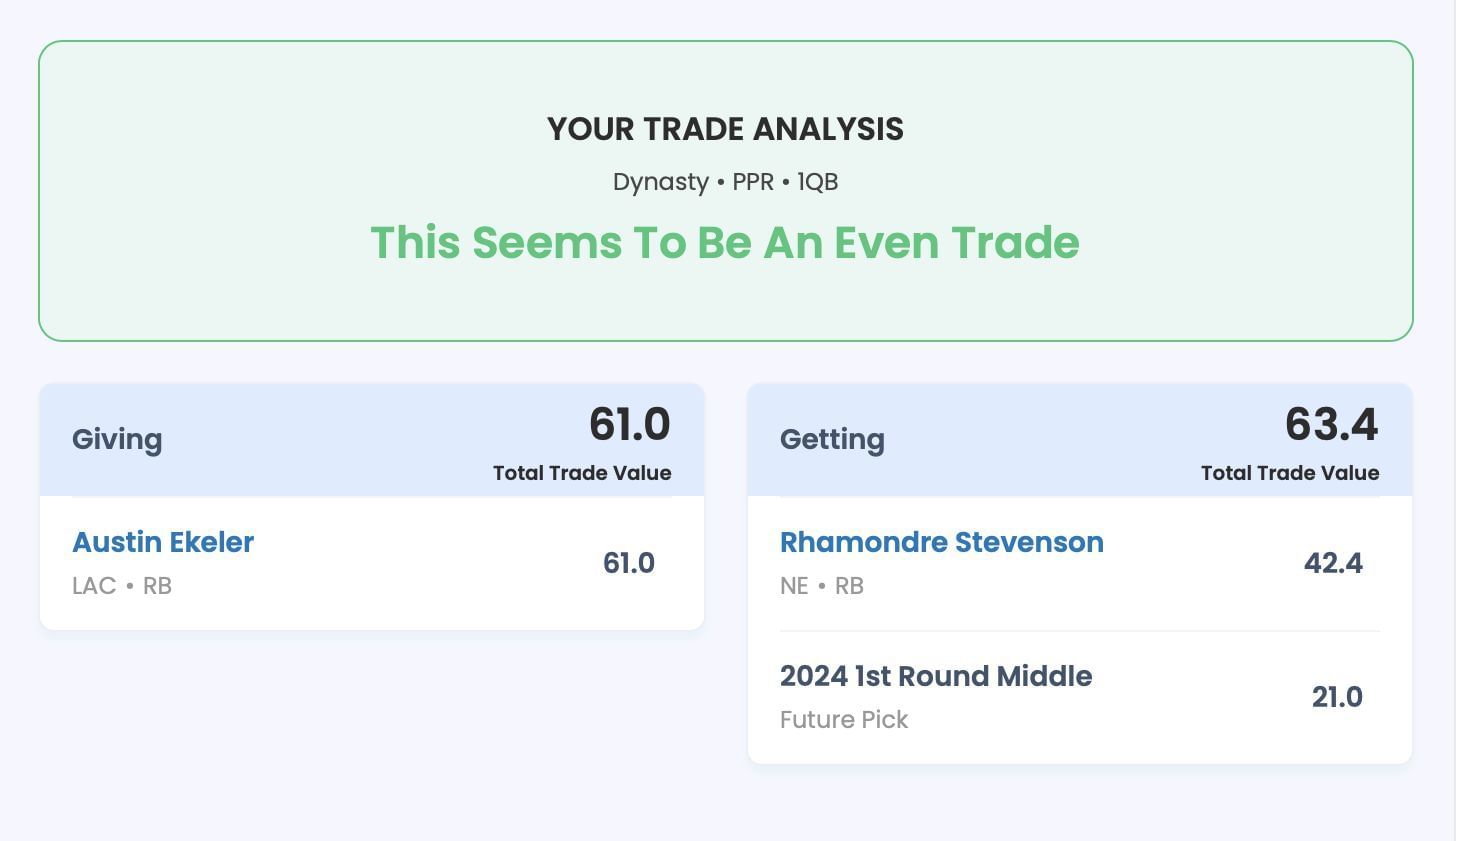Image resolution: width=1462 pixels, height=841 pixels.
Task: Click Rhamondre Stevenson's 42.4 trade value
Action: click(x=1332, y=563)
